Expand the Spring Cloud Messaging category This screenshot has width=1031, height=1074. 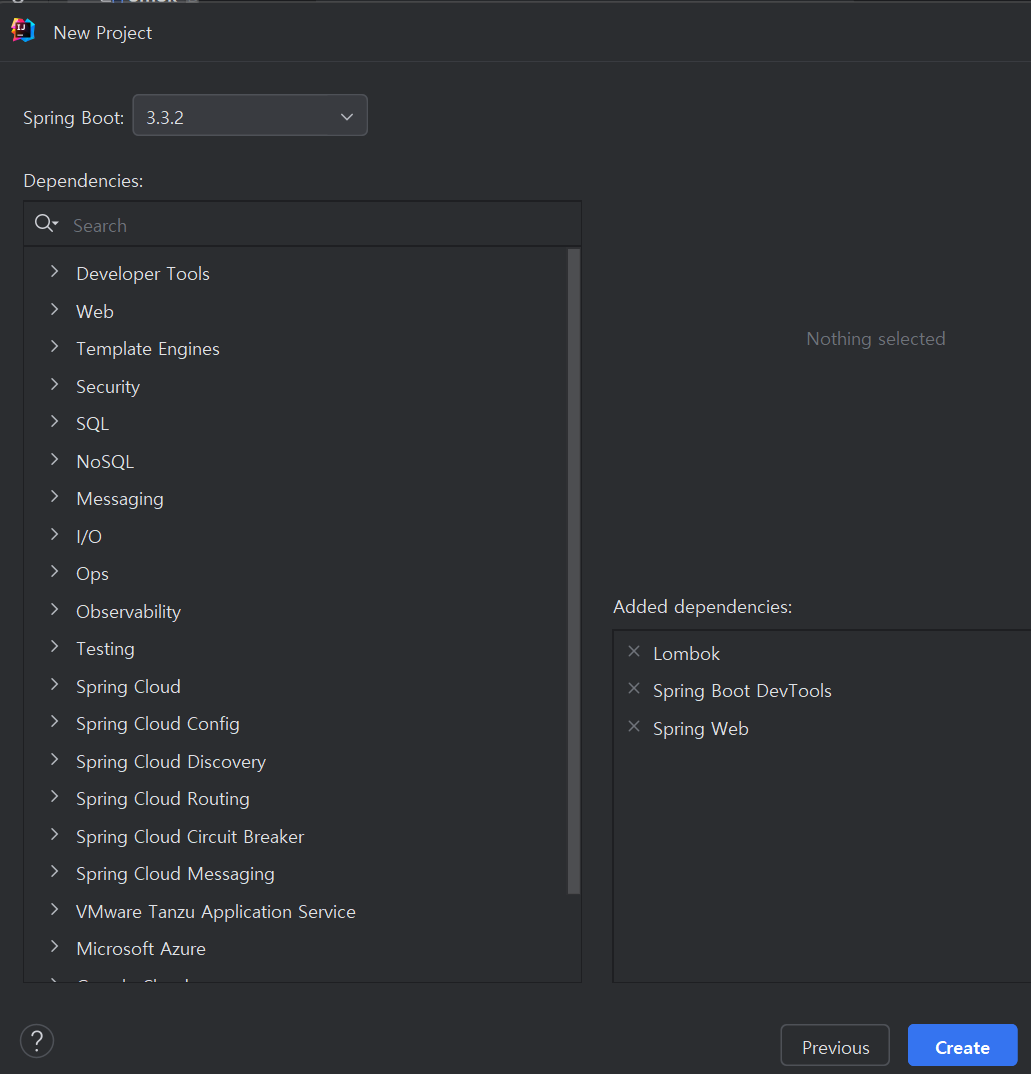tap(55, 871)
